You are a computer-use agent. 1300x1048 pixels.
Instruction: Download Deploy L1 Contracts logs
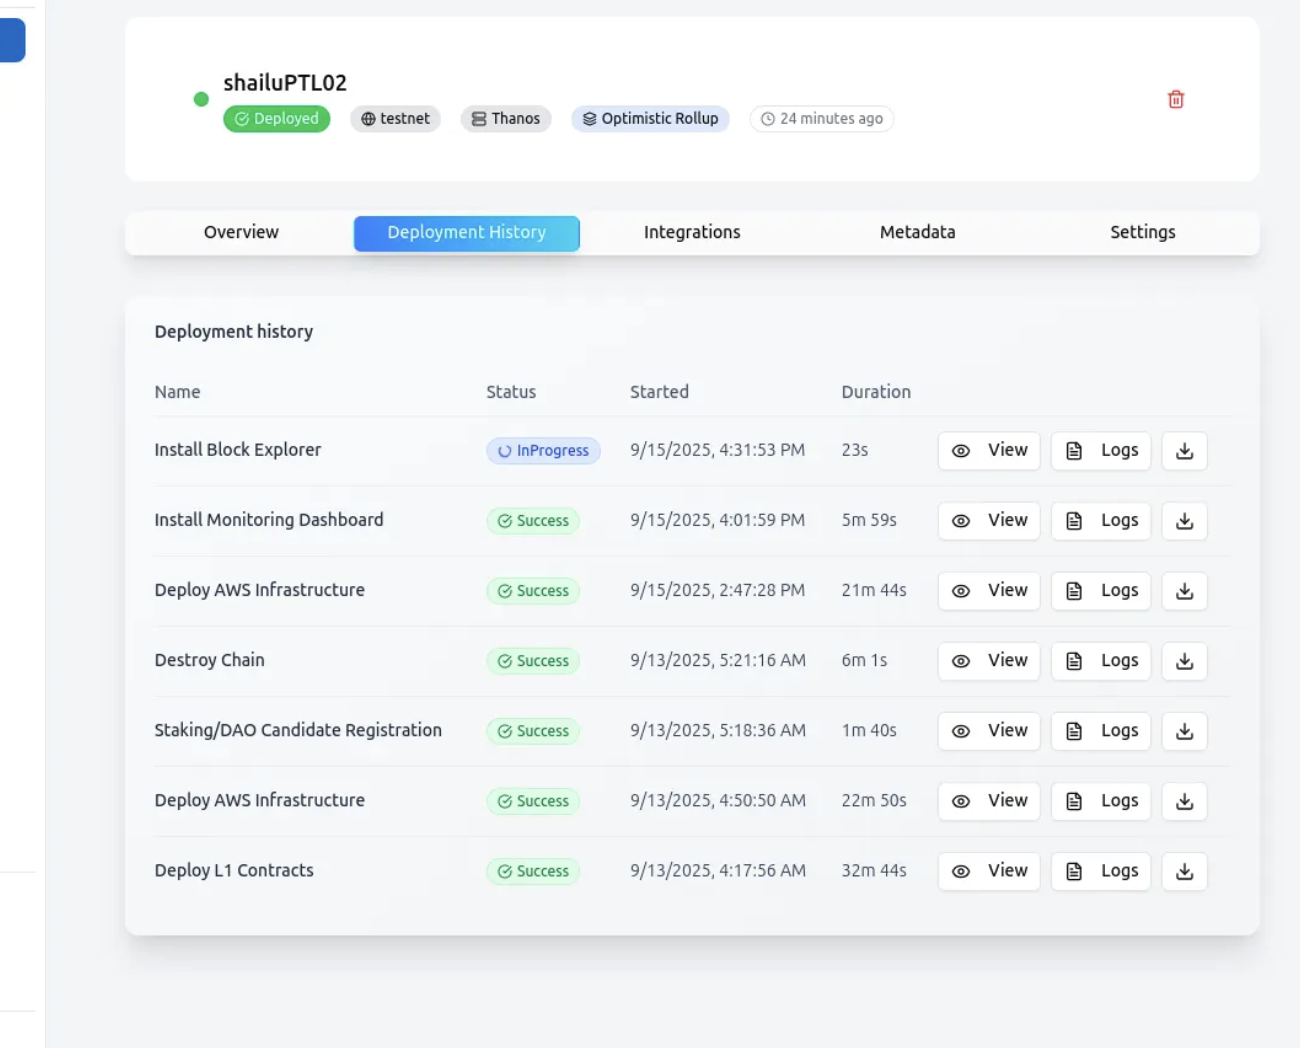click(1184, 871)
